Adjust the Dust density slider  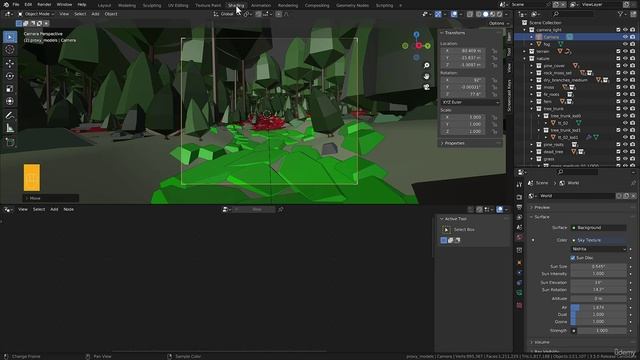(598, 315)
